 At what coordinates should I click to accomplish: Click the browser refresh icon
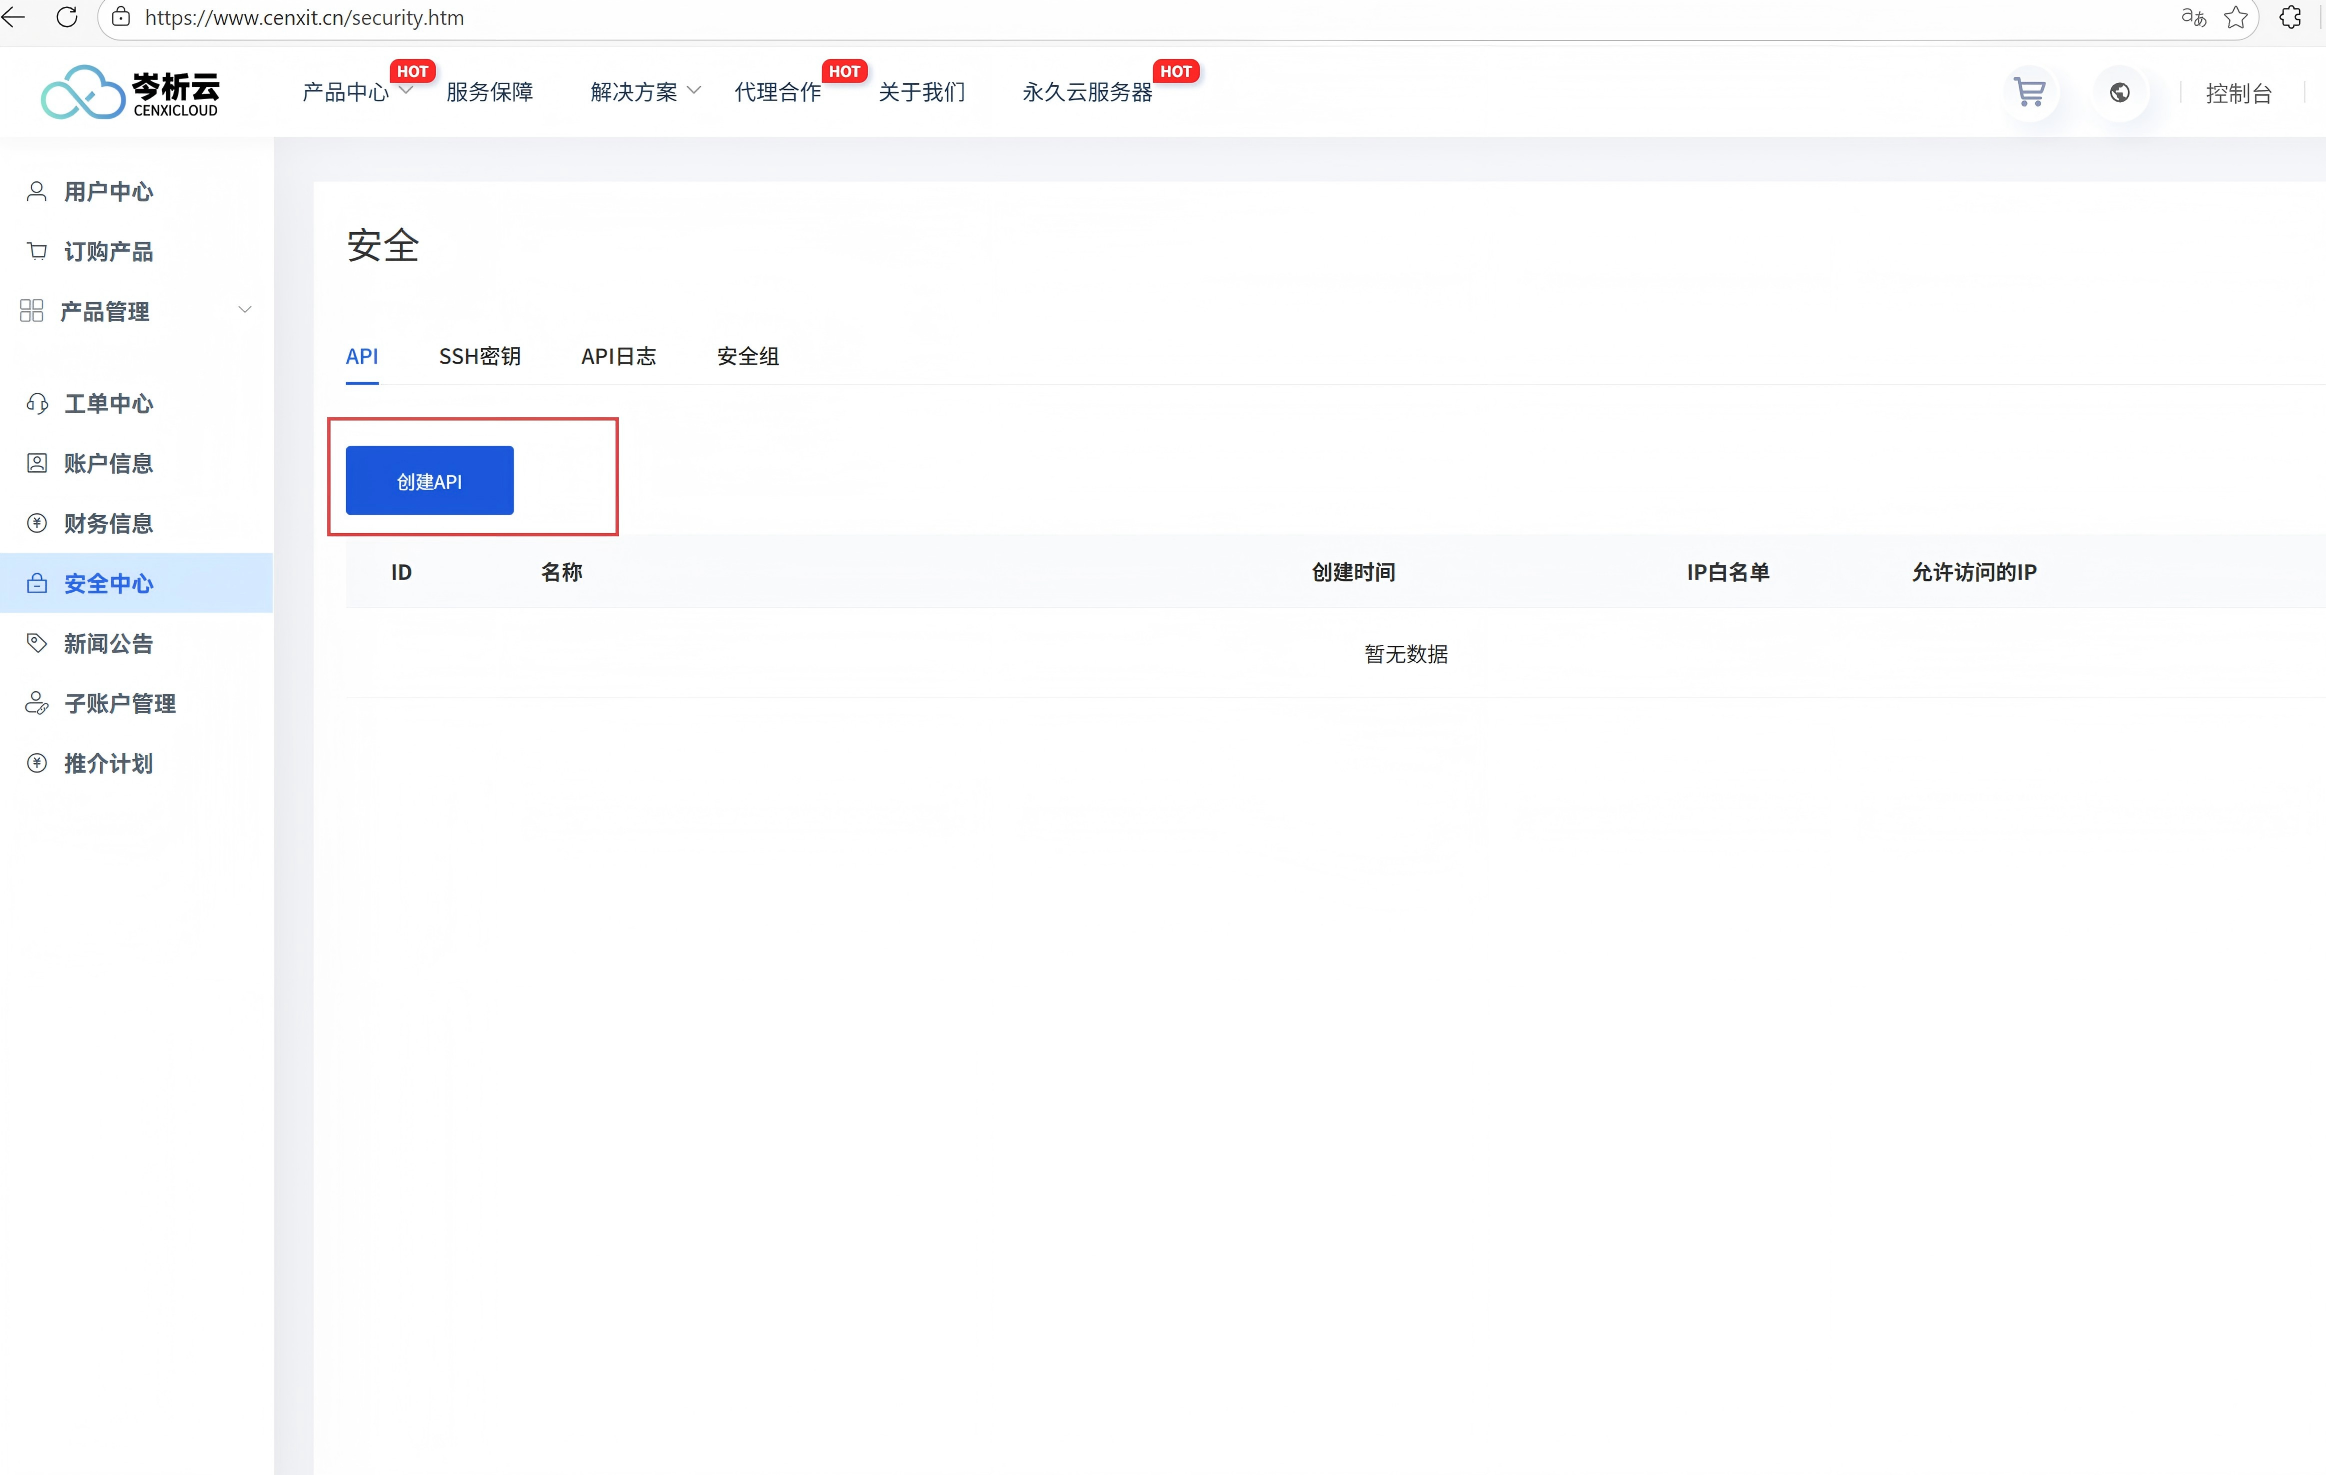(67, 17)
